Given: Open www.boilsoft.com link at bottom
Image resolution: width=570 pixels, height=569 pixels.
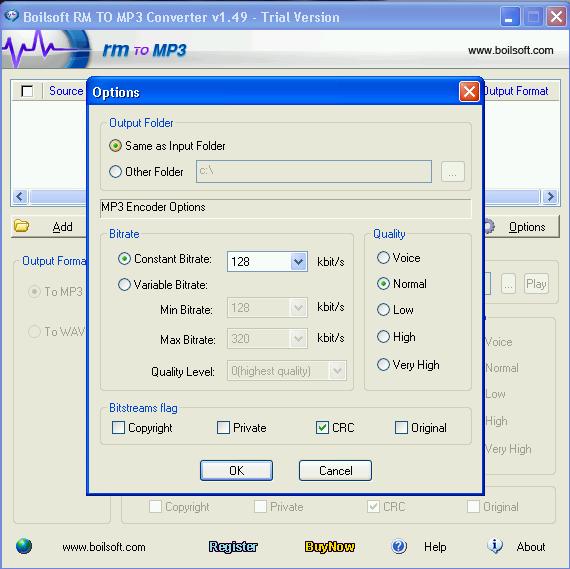Looking at the screenshot, I should [104, 547].
